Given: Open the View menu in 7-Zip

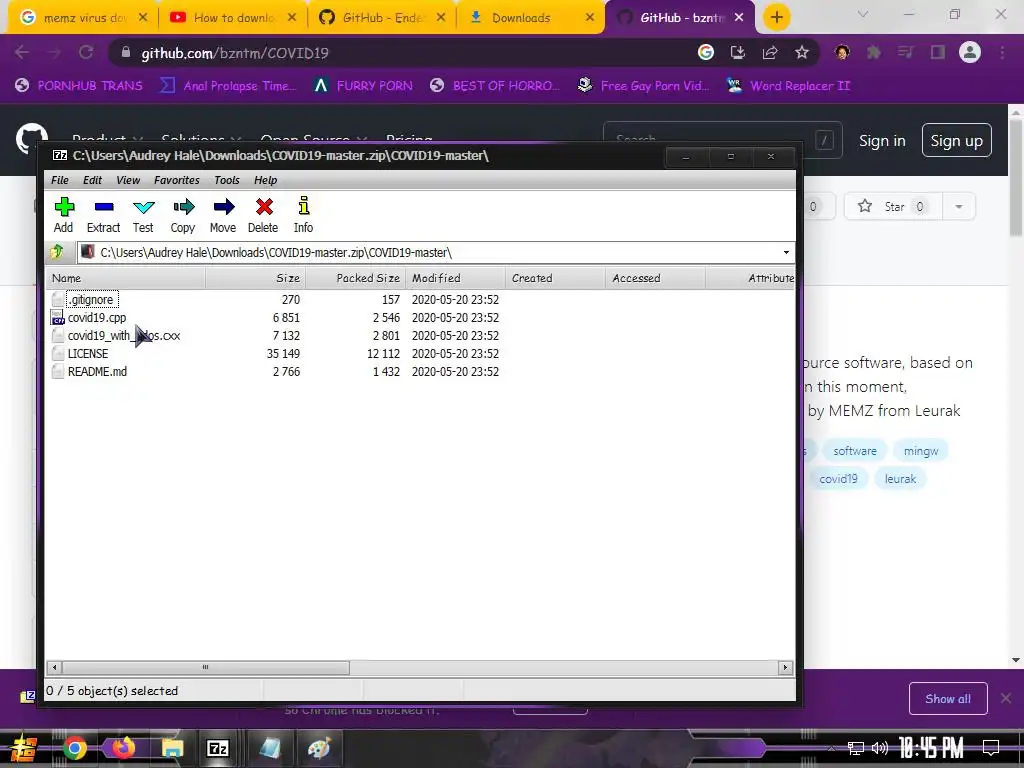Looking at the screenshot, I should point(128,180).
